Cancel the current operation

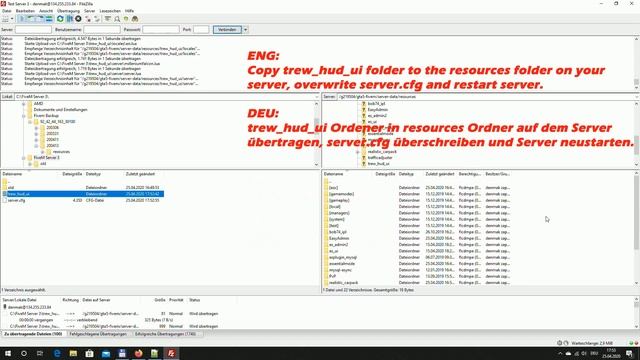(x=78, y=19)
